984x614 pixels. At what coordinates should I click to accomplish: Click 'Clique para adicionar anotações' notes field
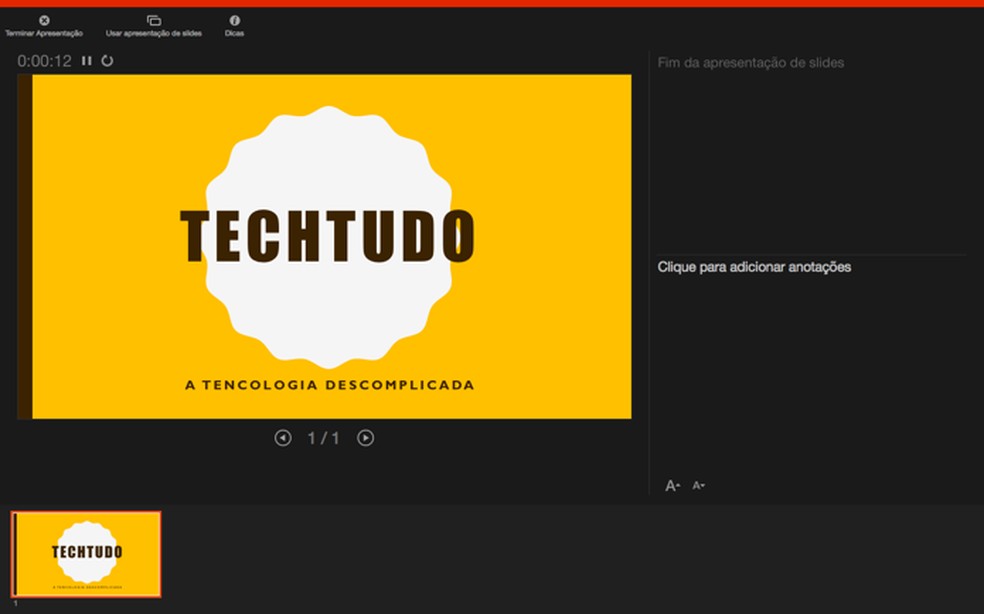click(x=754, y=267)
